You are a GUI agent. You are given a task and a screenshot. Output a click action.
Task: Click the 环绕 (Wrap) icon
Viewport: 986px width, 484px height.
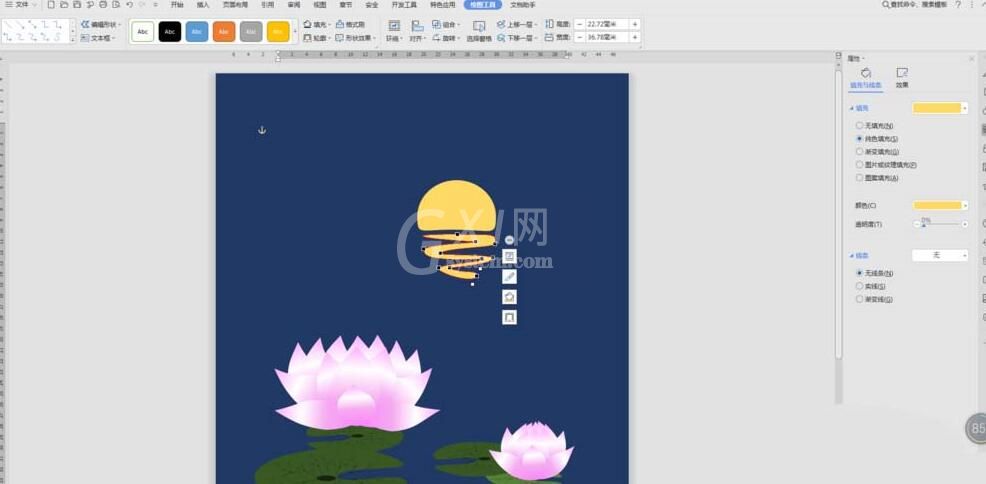point(394,26)
